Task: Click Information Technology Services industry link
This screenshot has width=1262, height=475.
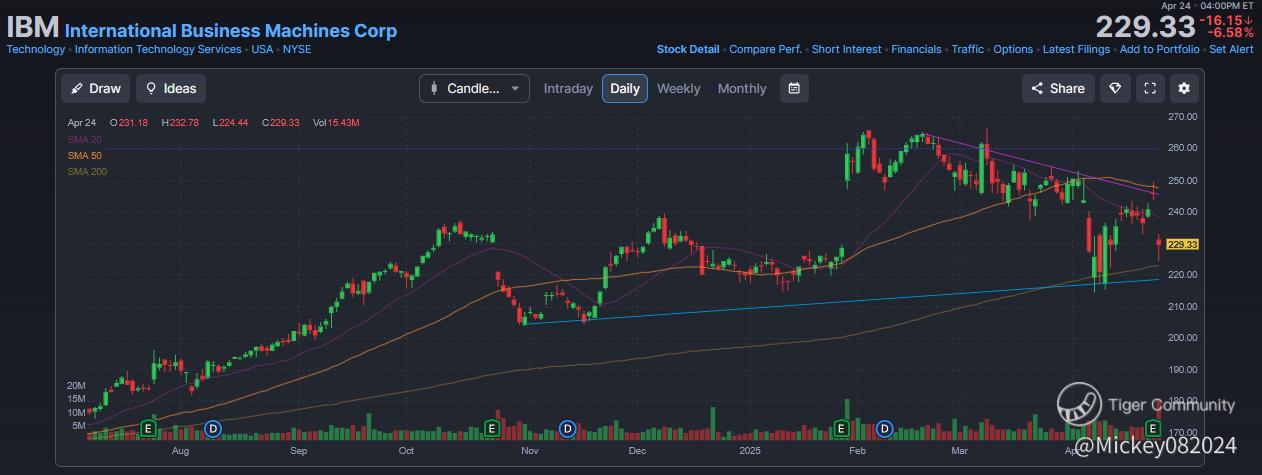Action: [x=158, y=49]
